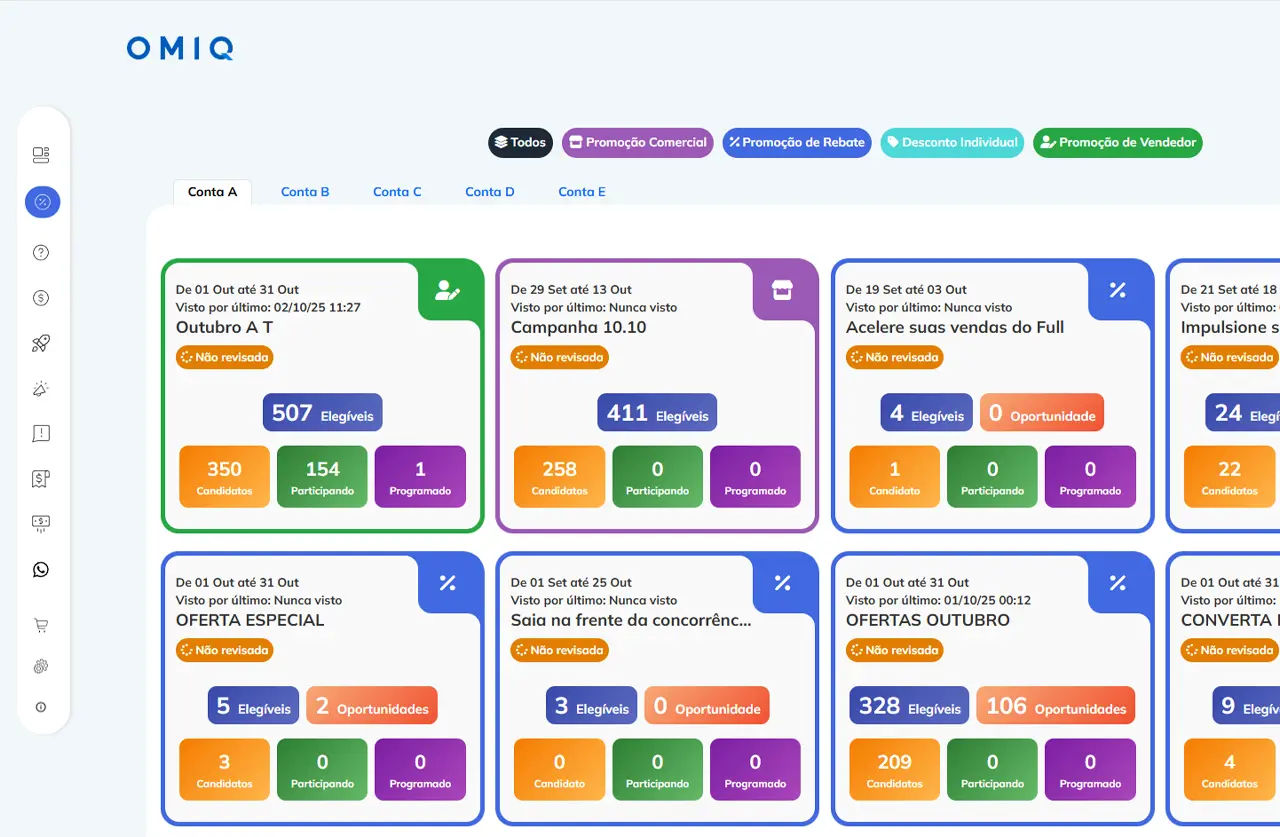
Task: Filter by Todos
Action: coord(520,143)
